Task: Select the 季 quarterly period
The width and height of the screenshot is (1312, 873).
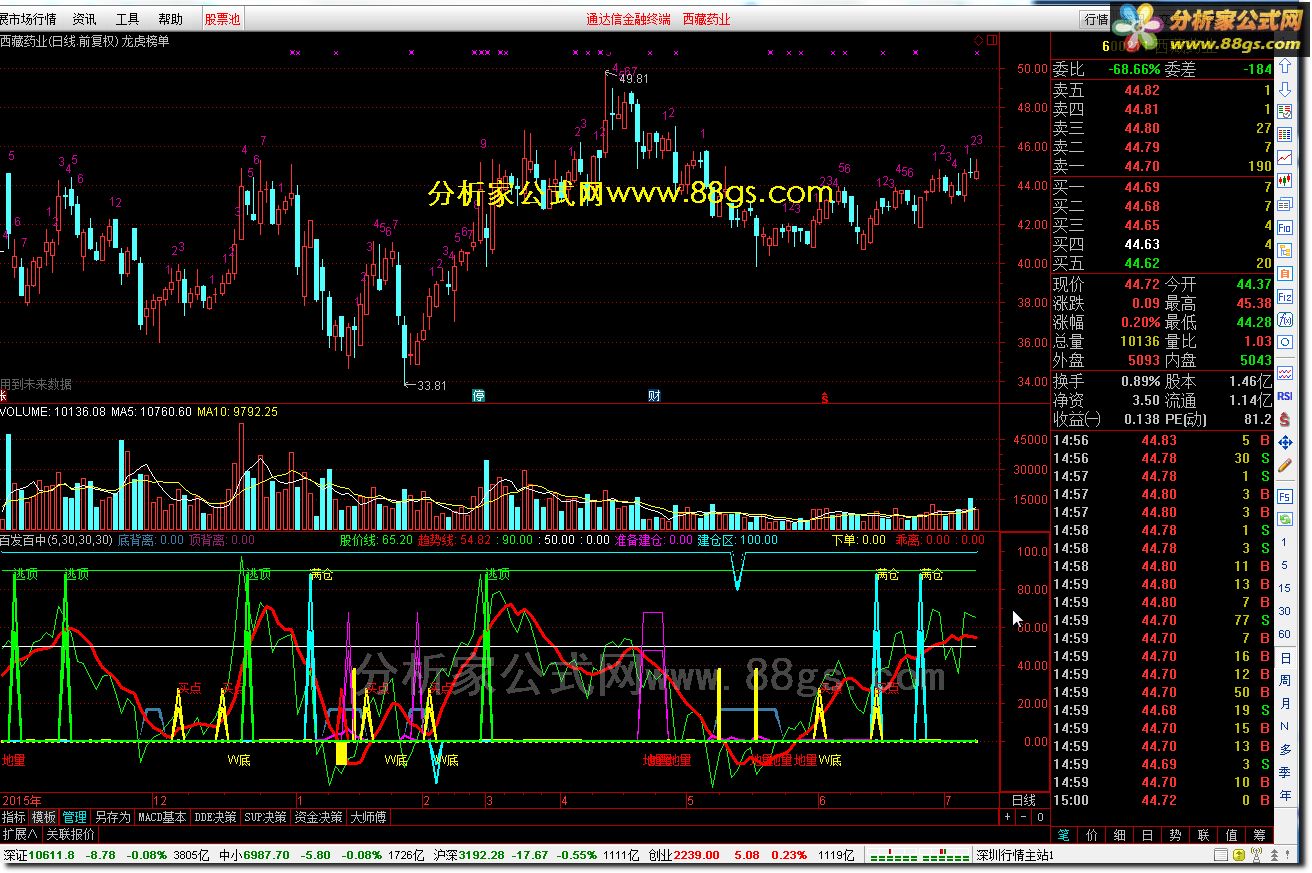Action: pyautogui.click(x=1285, y=772)
